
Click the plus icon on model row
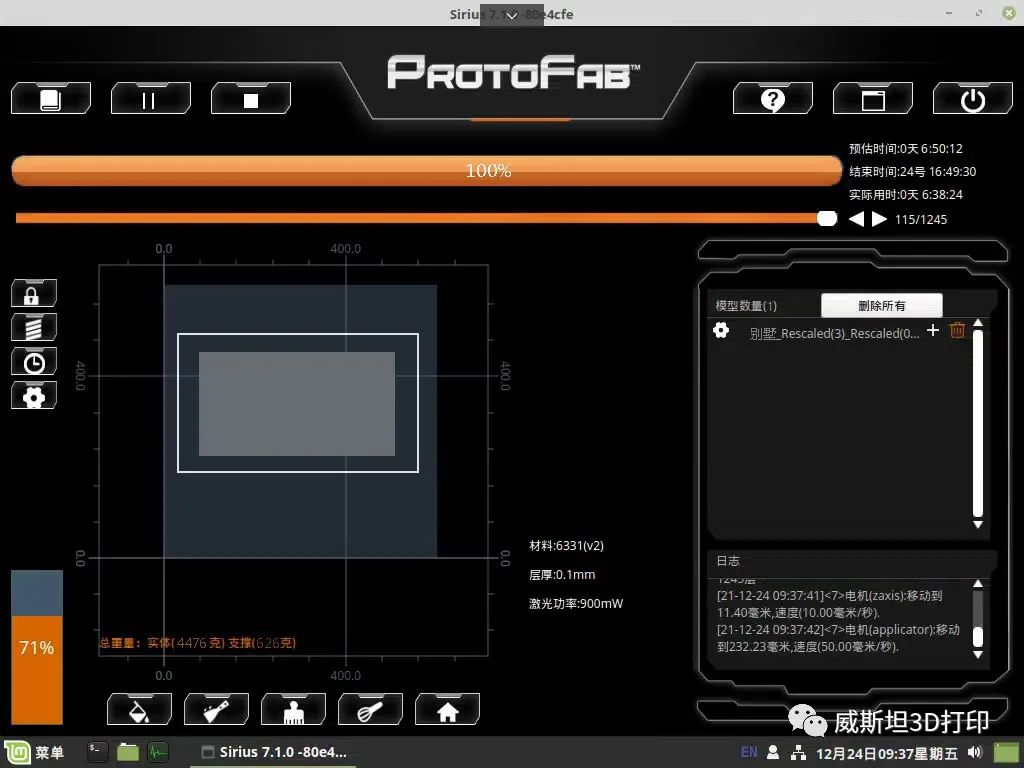pos(933,330)
